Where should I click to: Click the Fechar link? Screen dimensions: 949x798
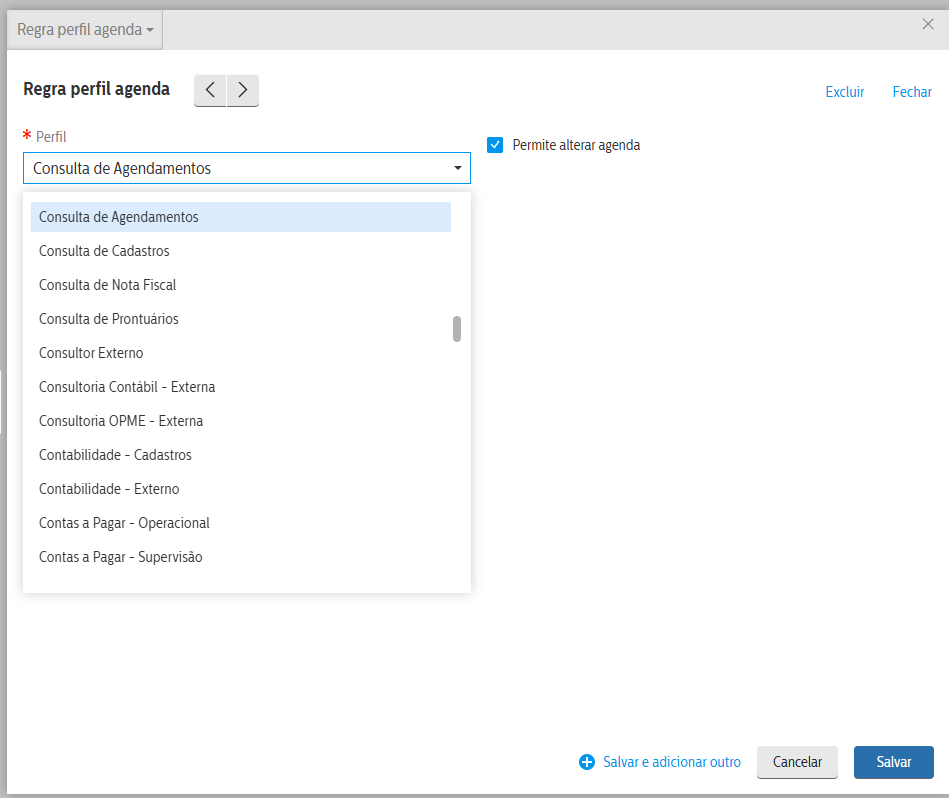(x=912, y=92)
